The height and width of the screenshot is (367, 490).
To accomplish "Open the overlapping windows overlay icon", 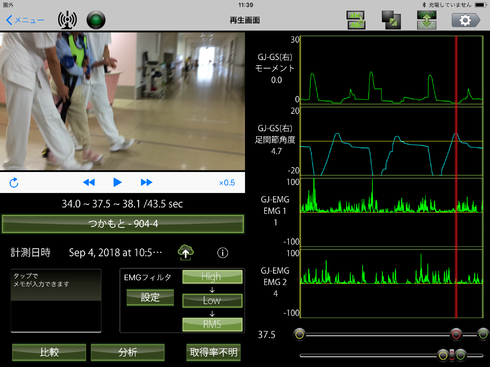I will click(x=391, y=20).
